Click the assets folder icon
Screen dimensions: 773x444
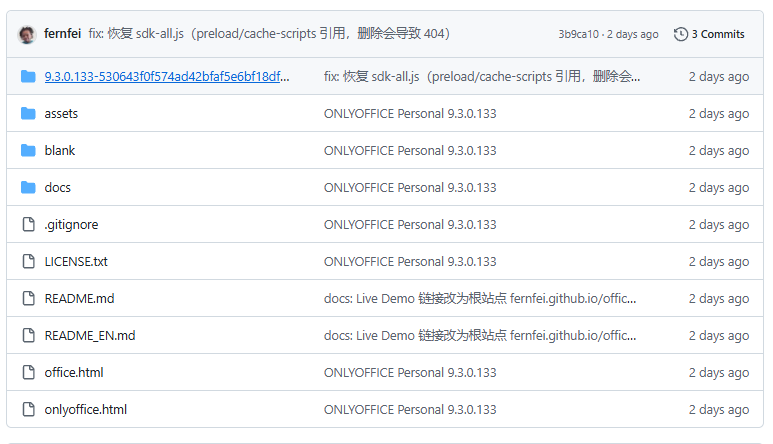pos(28,113)
